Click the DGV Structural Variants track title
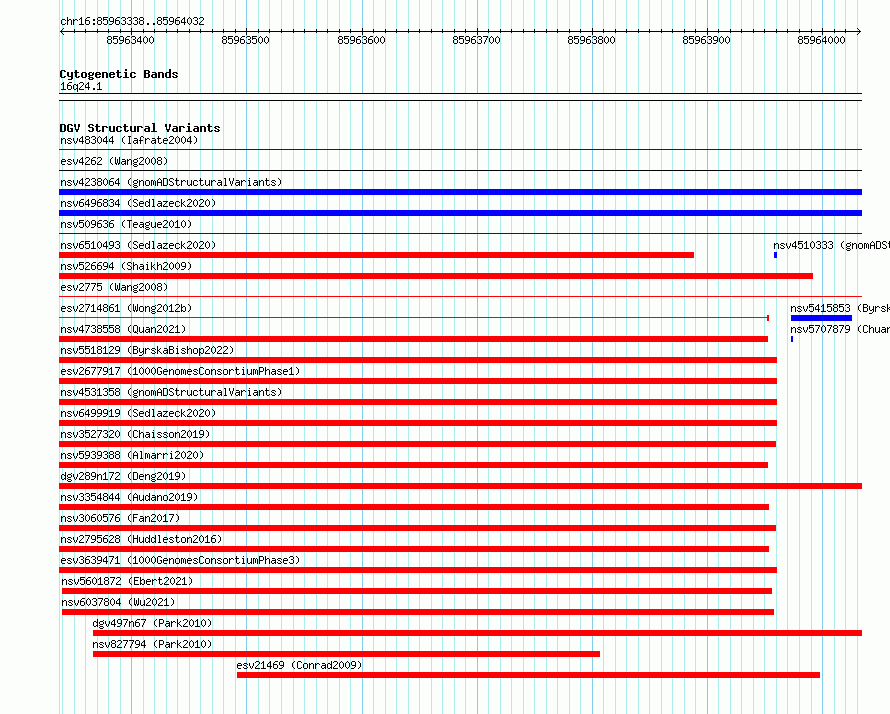The height and width of the screenshot is (714, 890). [x=140, y=128]
